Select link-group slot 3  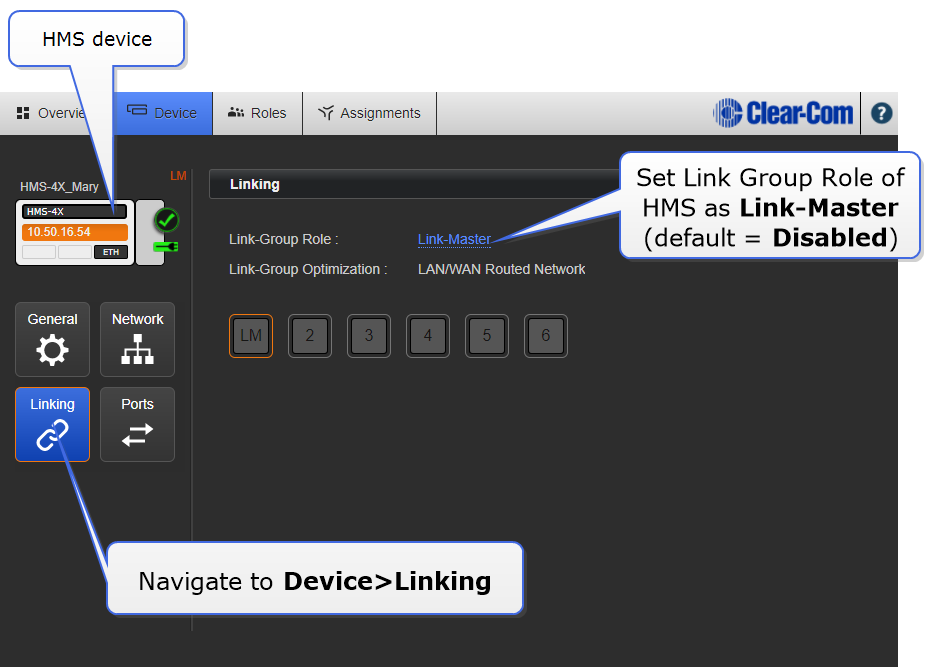[369, 336]
